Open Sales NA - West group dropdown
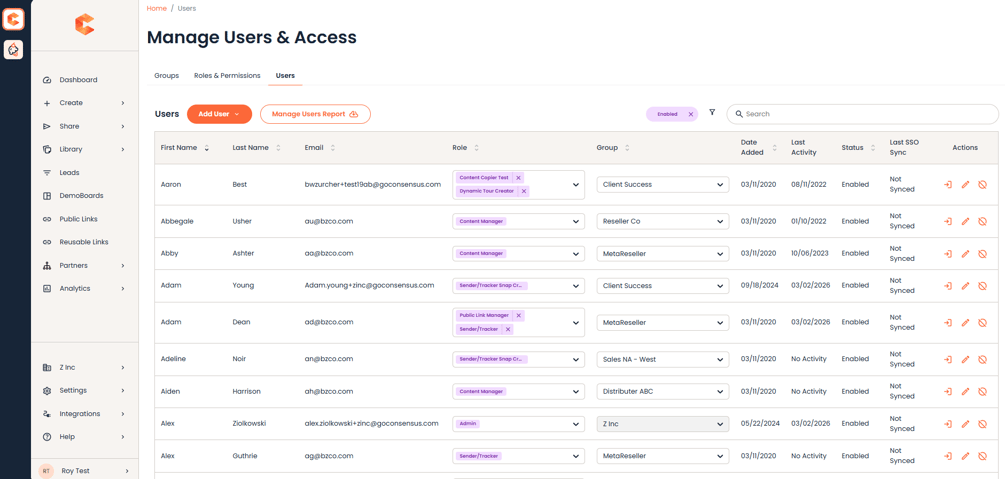The width and height of the screenshot is (1005, 479). (663, 359)
